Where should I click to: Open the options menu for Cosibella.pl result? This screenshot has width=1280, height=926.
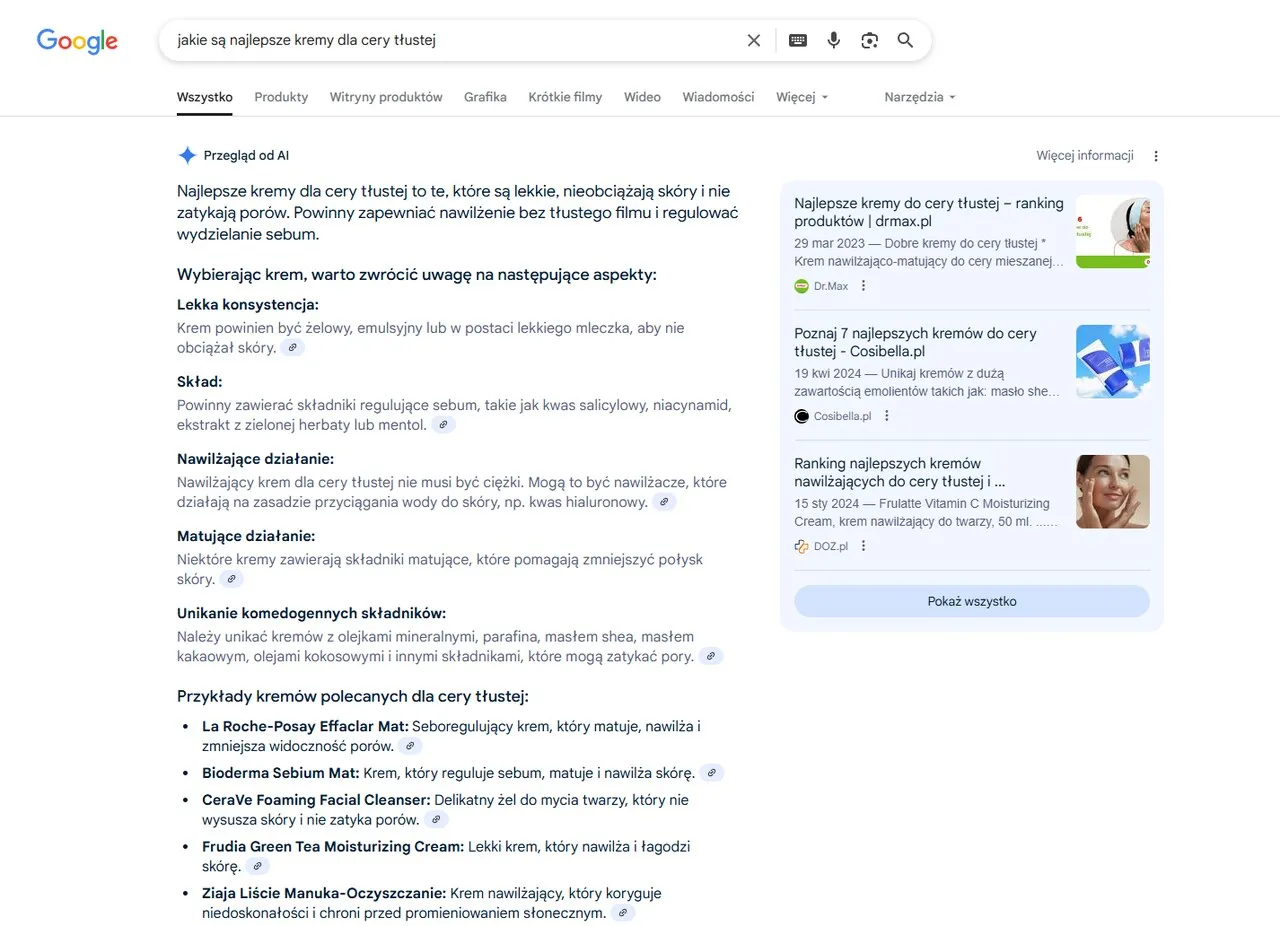click(886, 416)
